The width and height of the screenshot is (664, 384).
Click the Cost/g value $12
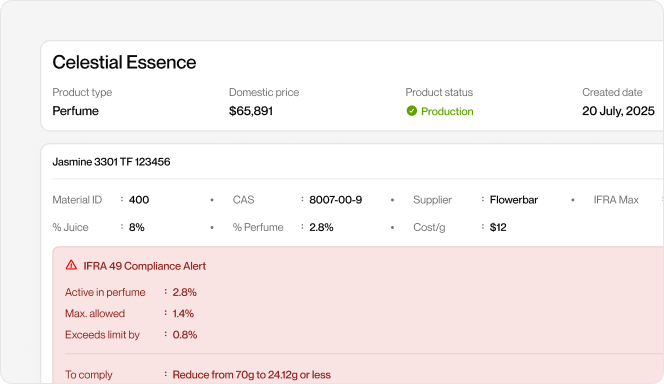498,227
